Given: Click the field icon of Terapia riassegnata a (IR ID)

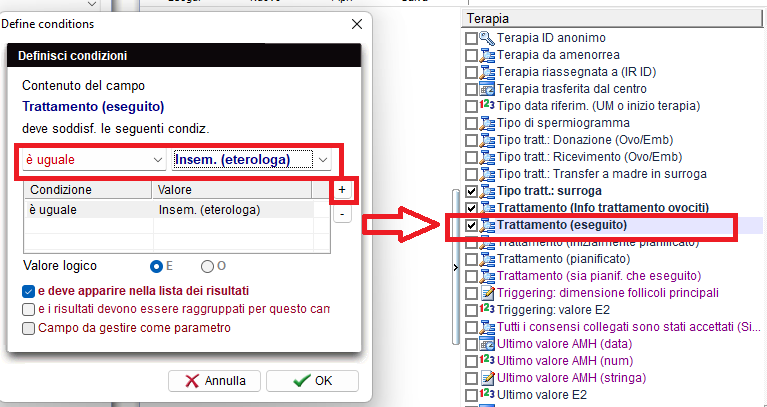Looking at the screenshot, I should click(487, 72).
